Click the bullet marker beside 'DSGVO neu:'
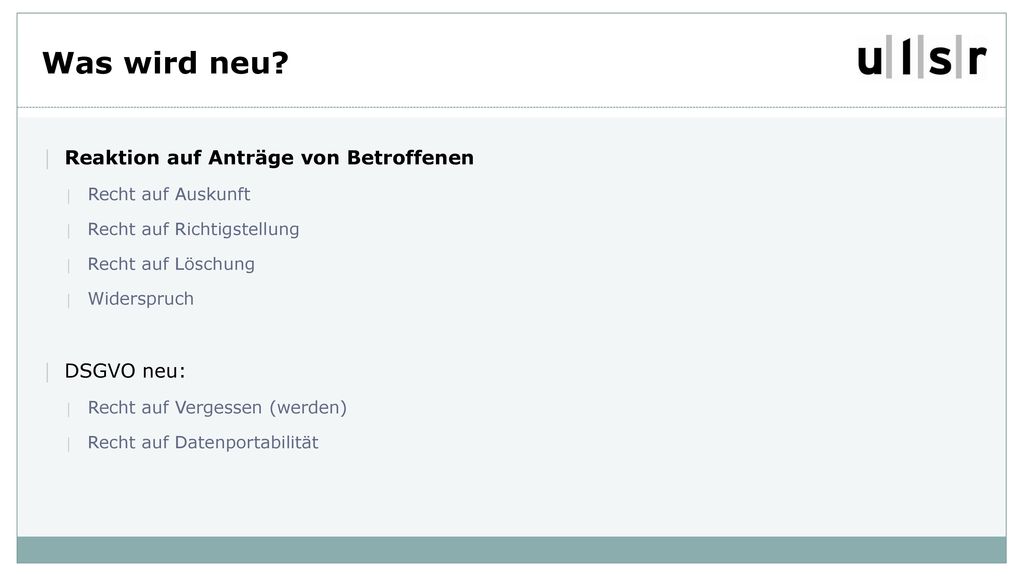Viewport: 1024px width, 576px height. pos(48,372)
